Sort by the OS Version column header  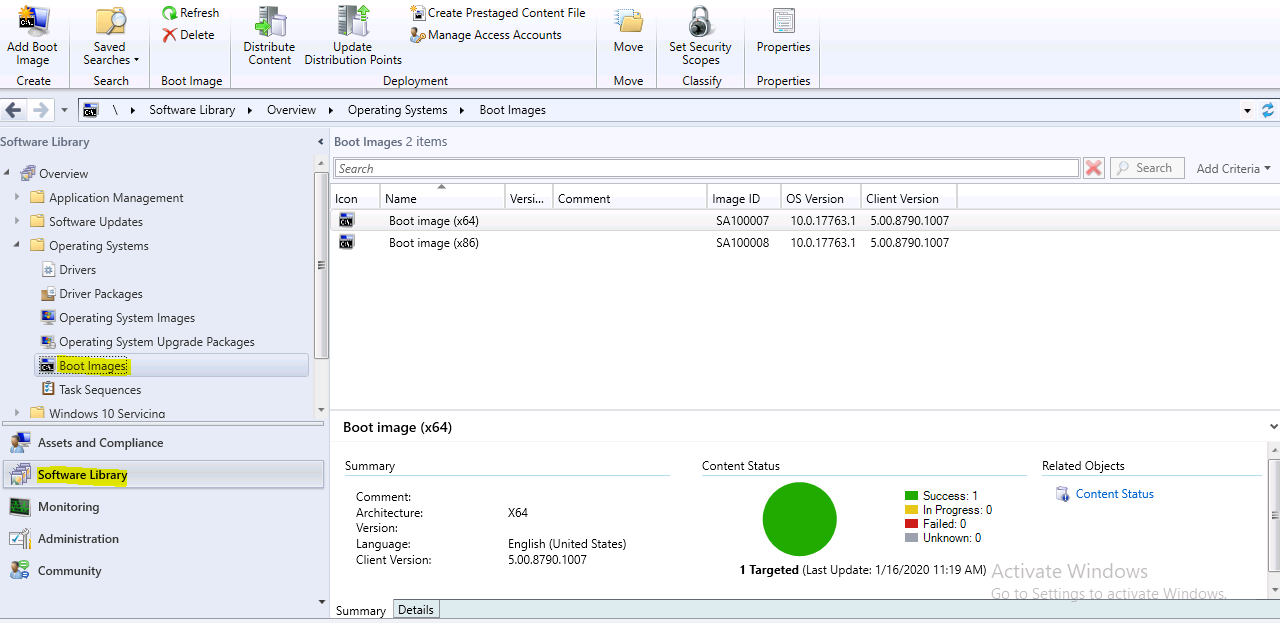(x=820, y=197)
